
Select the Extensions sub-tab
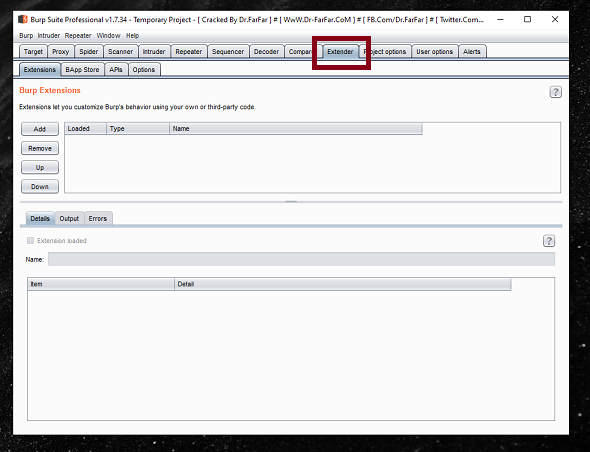(x=40, y=70)
